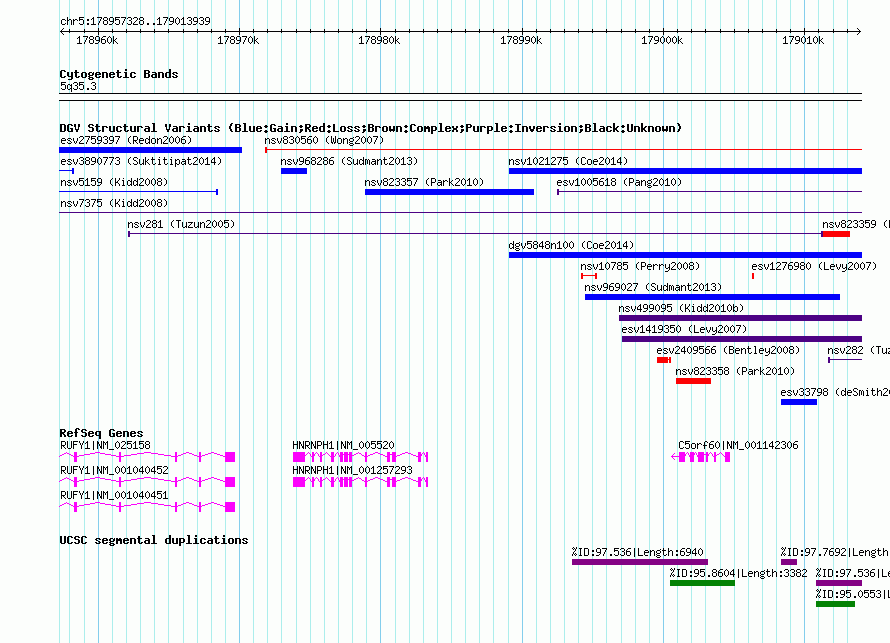Click the Cytogenetic Bands track title
Viewport: 890px width, 643px height.
pyautogui.click(x=119, y=74)
